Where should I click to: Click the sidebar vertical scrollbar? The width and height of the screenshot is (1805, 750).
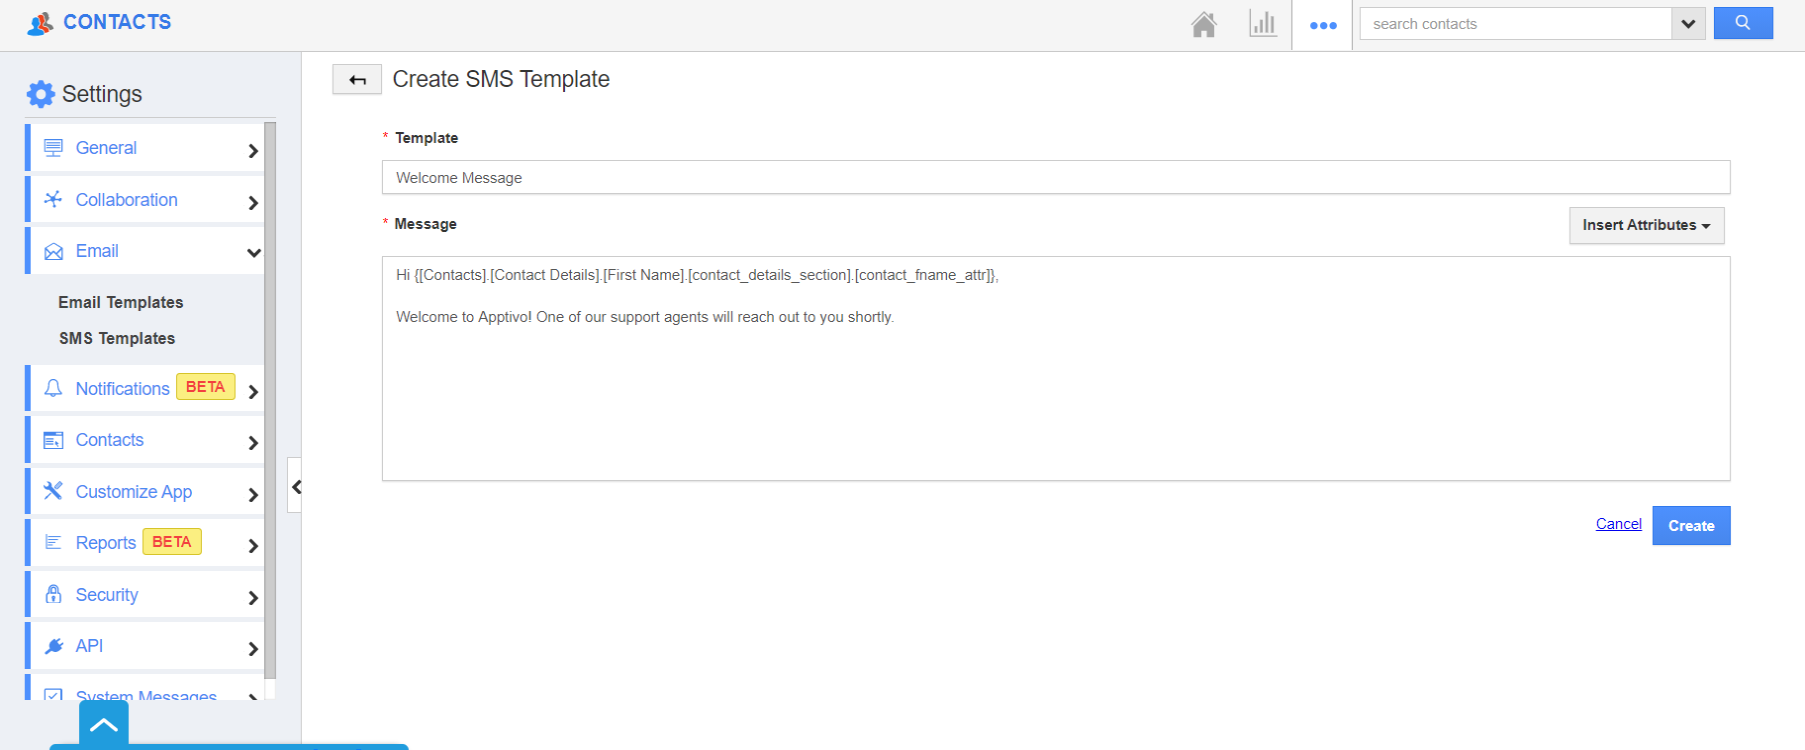coord(270,400)
